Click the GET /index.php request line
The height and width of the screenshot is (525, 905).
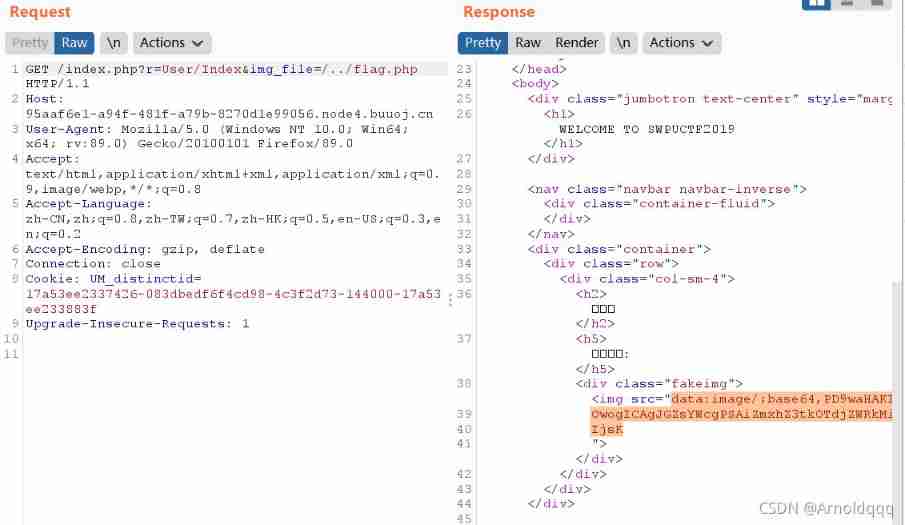point(221,69)
